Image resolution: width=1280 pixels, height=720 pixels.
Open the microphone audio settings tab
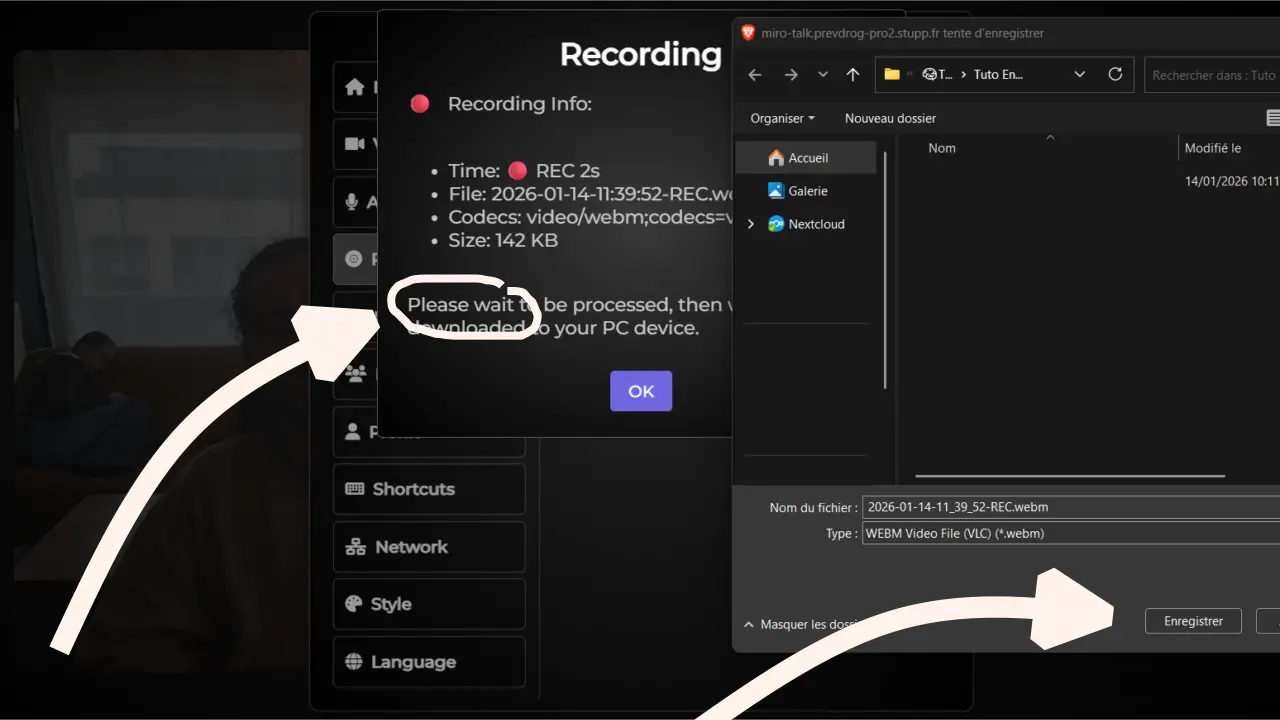click(x=352, y=202)
